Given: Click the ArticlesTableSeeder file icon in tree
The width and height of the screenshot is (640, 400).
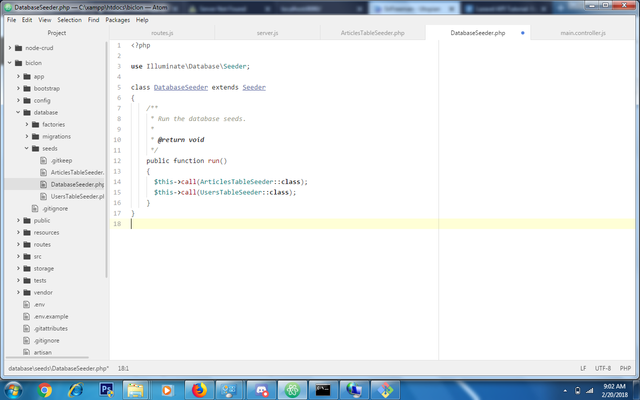Looking at the screenshot, I should pos(43,172).
